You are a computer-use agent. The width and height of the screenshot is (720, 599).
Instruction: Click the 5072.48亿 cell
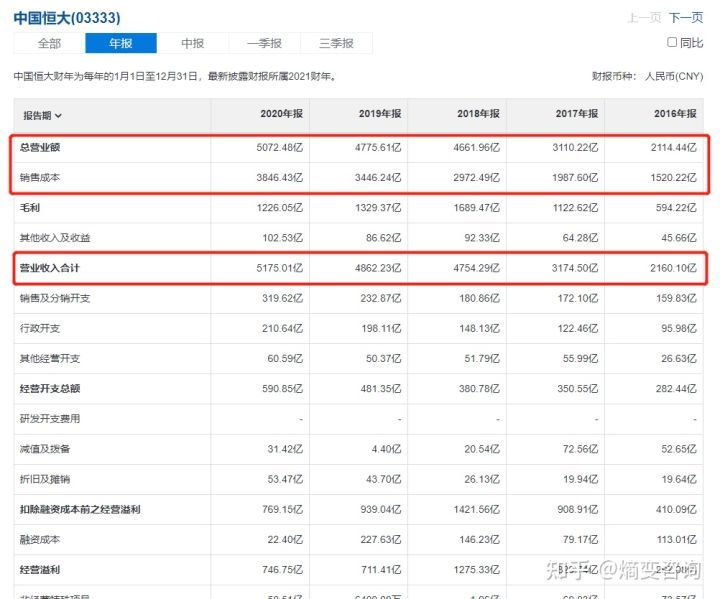280,147
